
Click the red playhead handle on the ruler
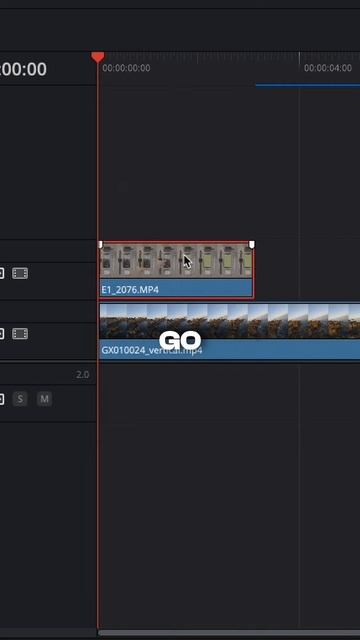click(98, 57)
